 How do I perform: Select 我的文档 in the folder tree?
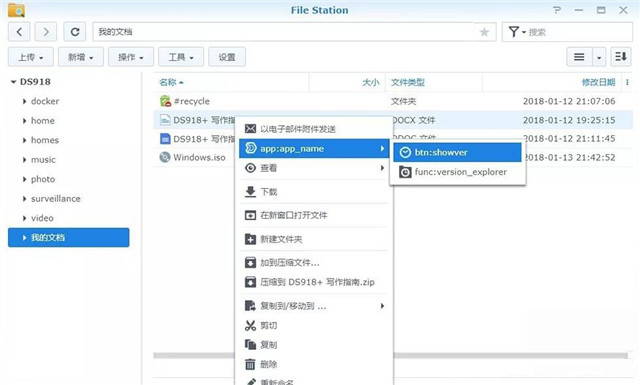click(x=69, y=237)
